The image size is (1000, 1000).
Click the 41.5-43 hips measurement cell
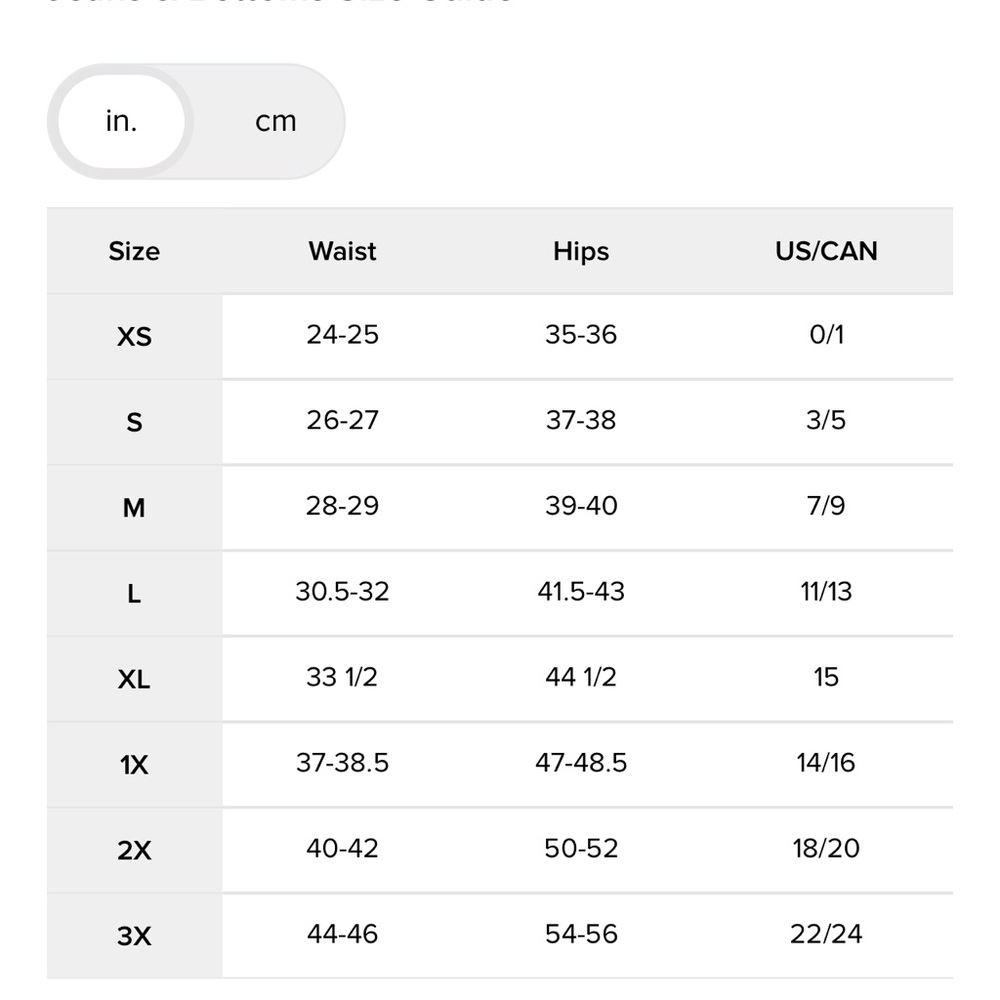coord(581,592)
